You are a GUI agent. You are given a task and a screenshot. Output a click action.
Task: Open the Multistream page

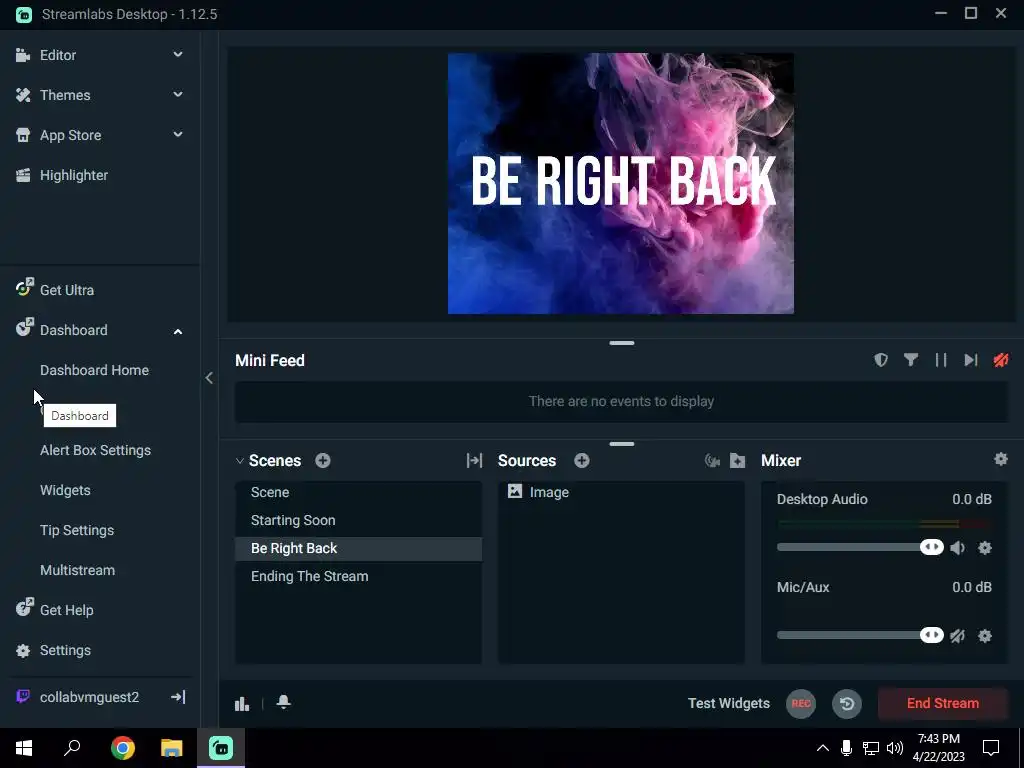coord(78,570)
